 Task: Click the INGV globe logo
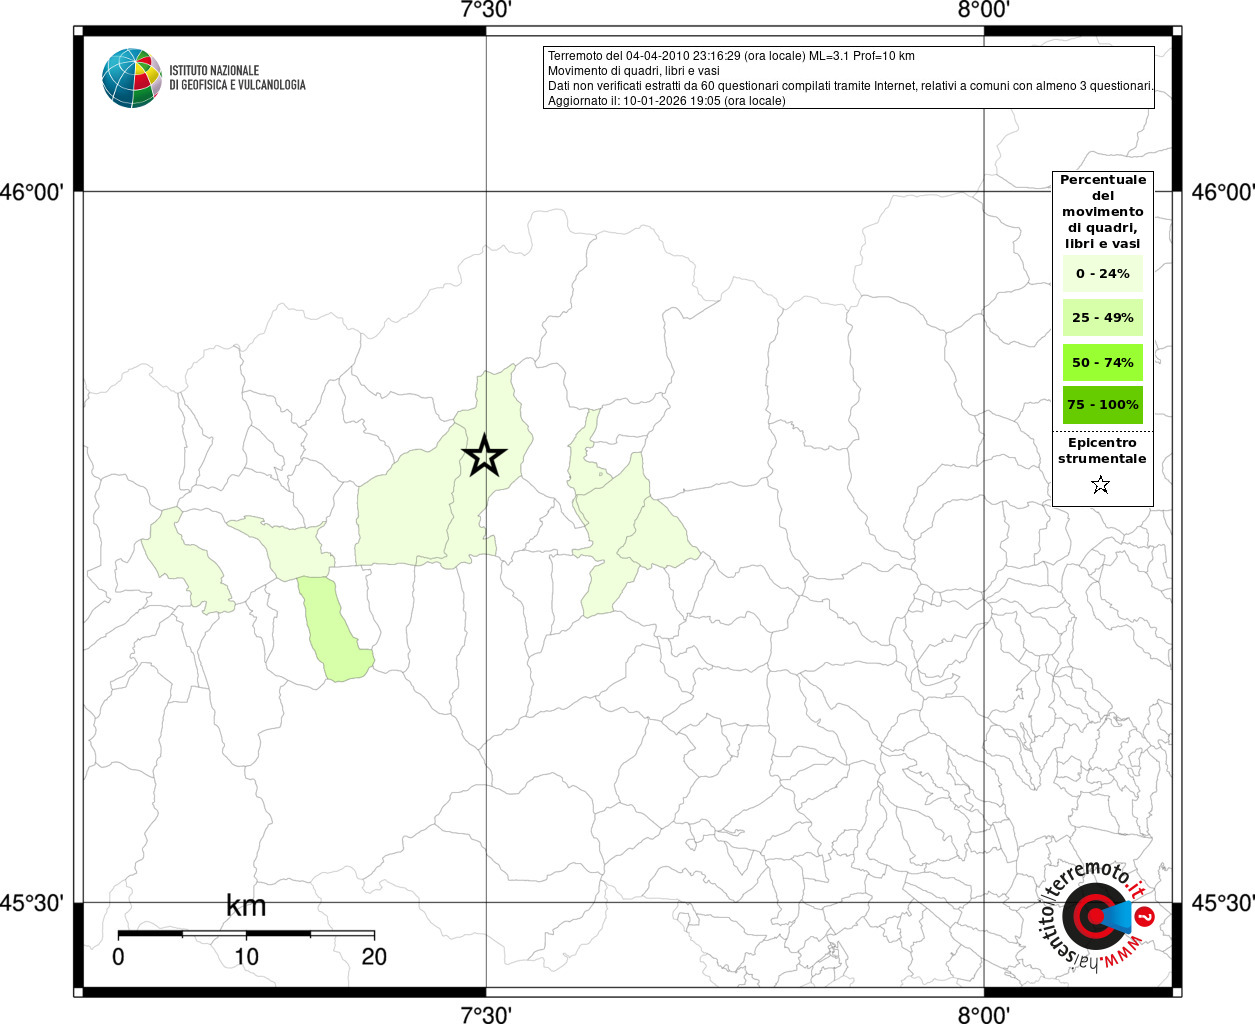[132, 78]
